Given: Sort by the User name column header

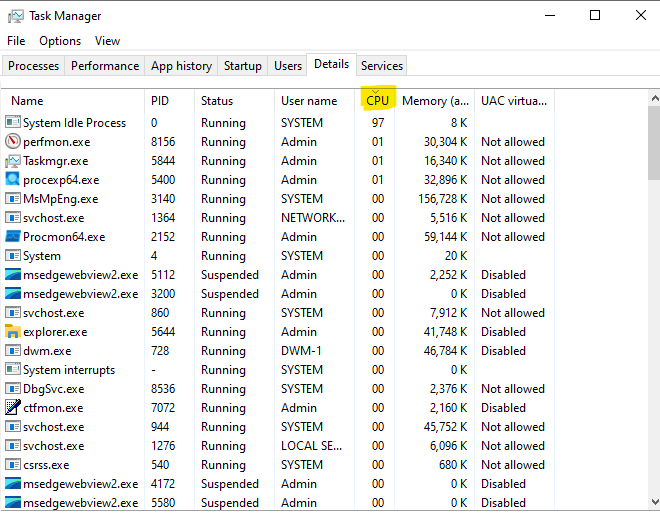Looking at the screenshot, I should coord(314,101).
